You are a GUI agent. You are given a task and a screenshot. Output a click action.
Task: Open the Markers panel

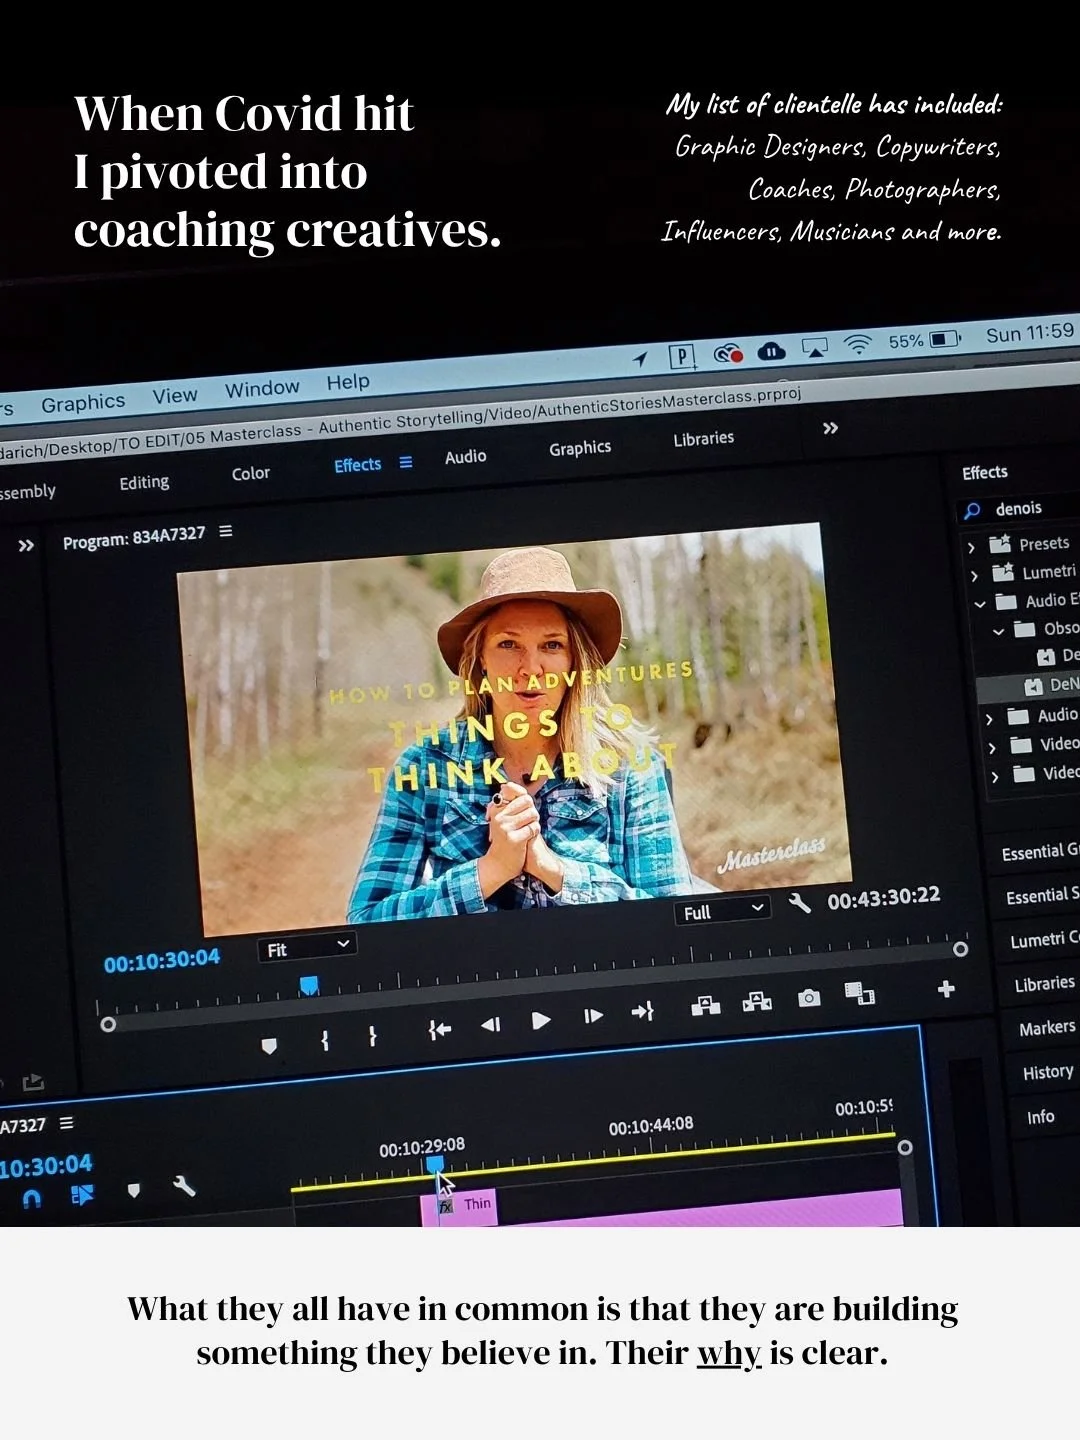point(1047,1028)
